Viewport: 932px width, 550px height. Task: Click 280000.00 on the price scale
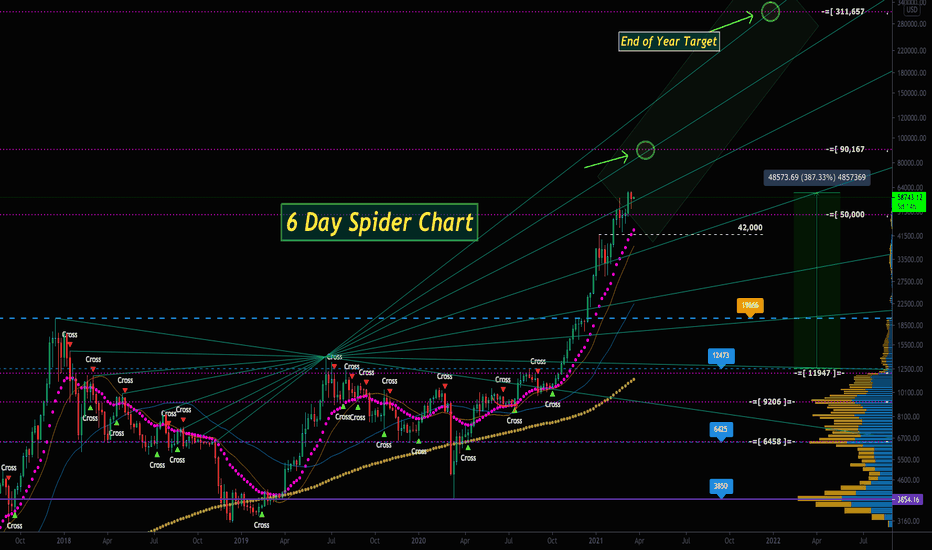tap(911, 24)
